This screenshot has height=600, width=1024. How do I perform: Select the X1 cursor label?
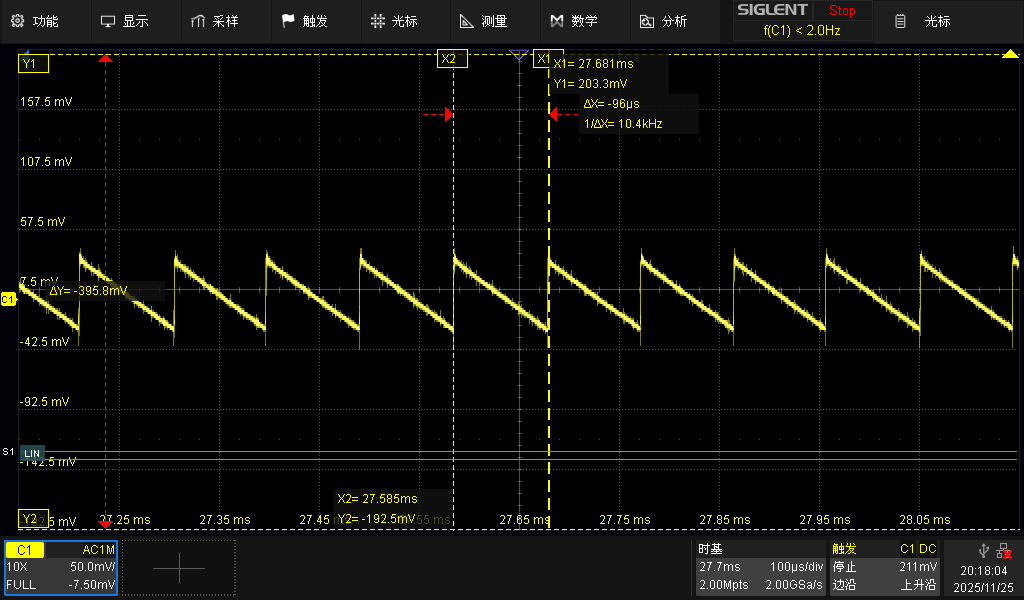(543, 59)
